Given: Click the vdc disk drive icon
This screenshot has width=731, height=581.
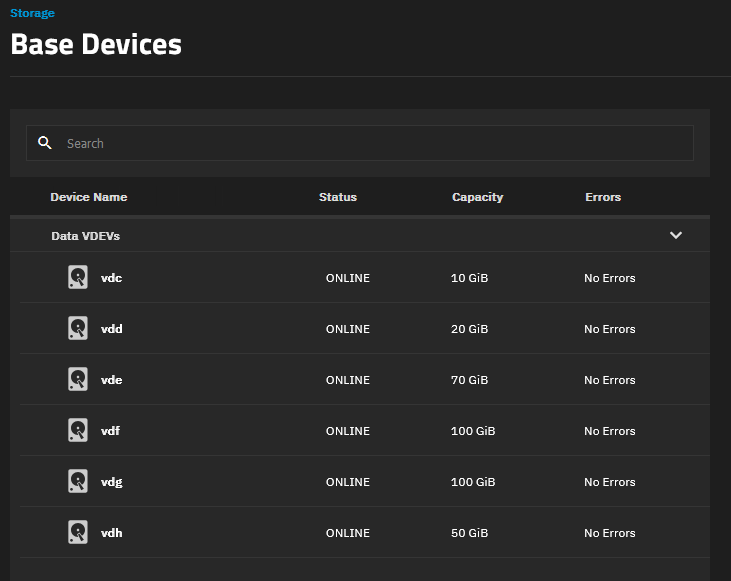Looking at the screenshot, I should [78, 277].
